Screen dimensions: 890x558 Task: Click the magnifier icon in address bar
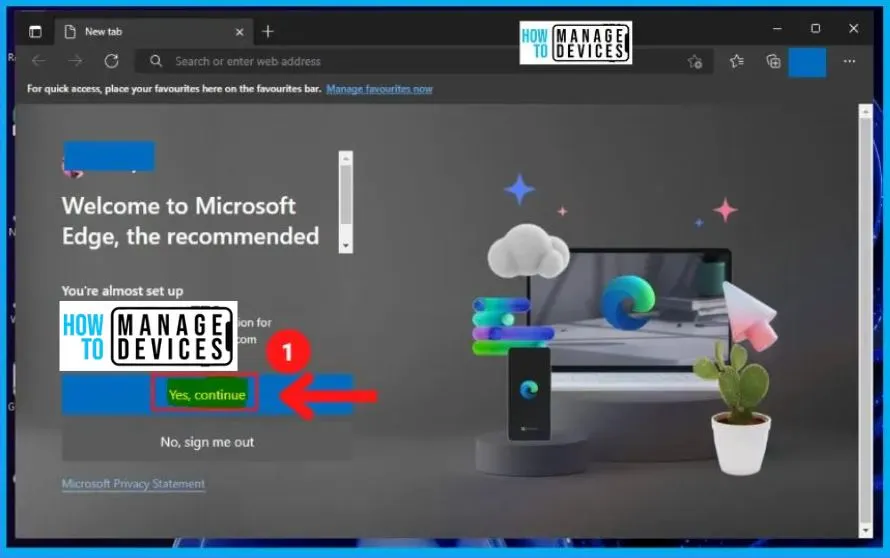[156, 61]
